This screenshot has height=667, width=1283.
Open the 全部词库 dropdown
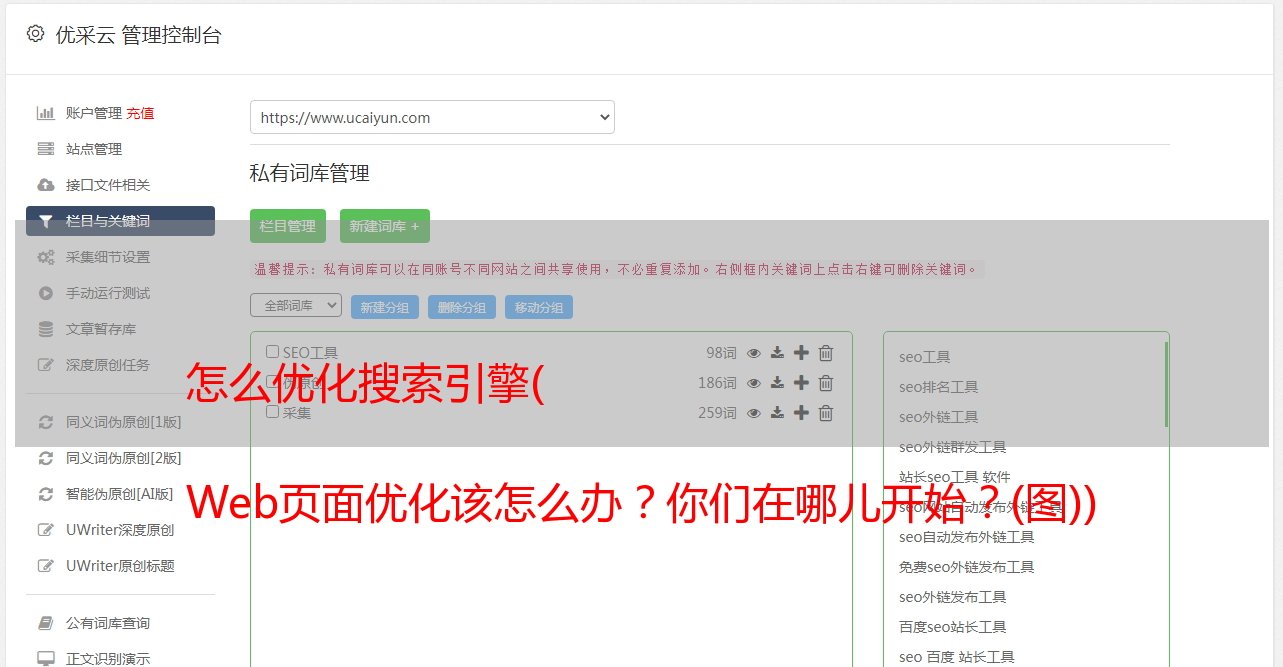click(296, 305)
